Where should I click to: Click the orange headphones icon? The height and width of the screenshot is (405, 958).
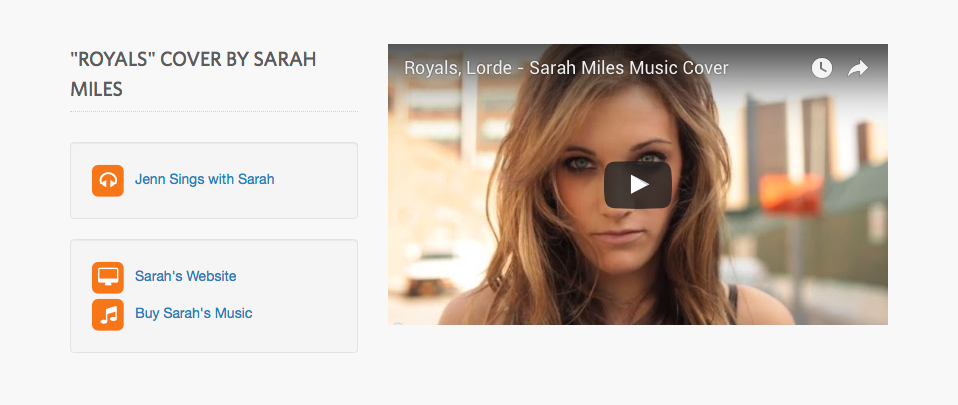tap(108, 181)
